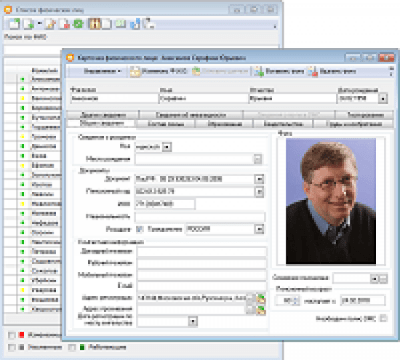
Task: Open the first dropdown menu in card toolbar
Action: click(102, 71)
